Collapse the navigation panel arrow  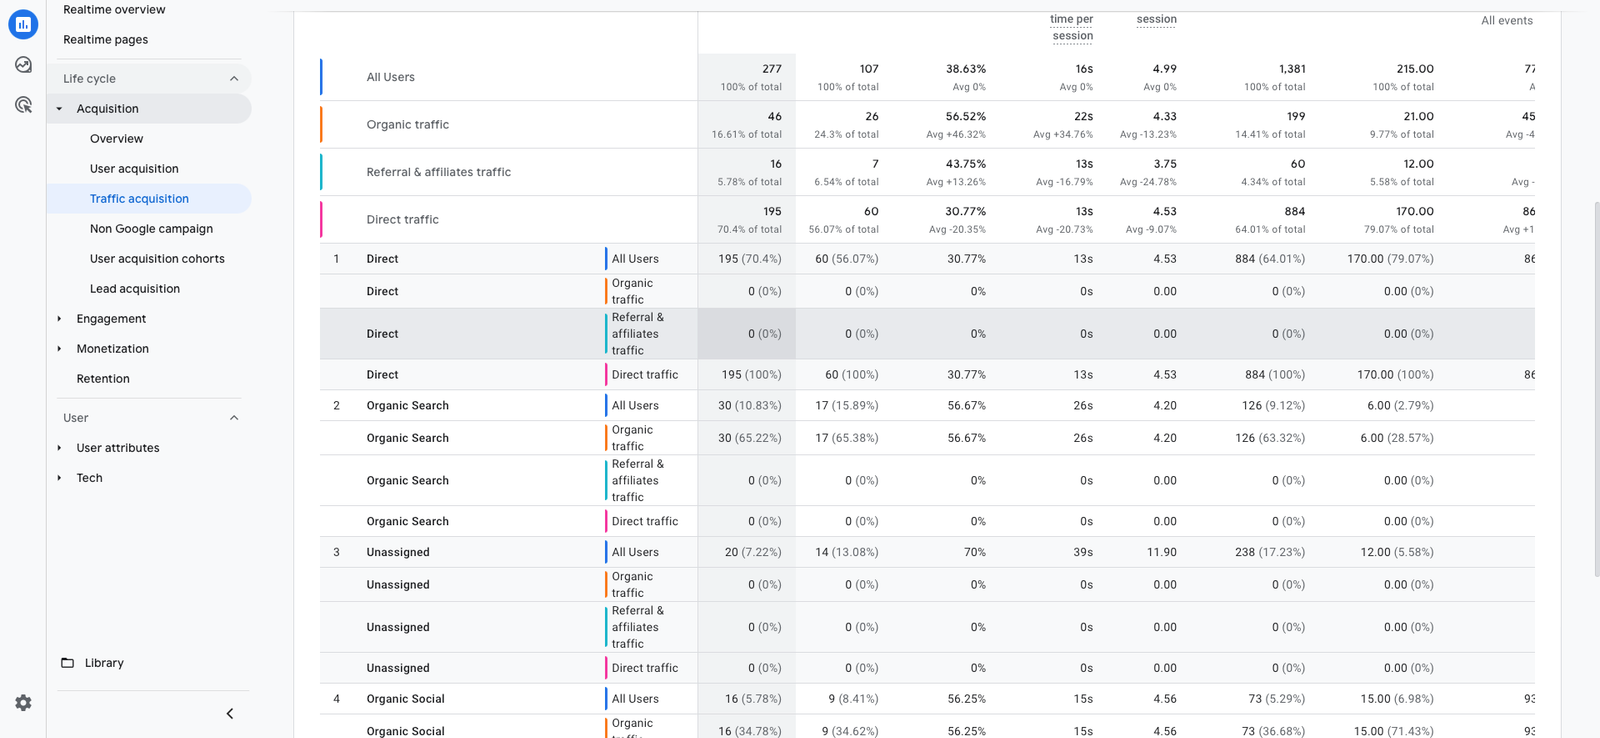click(230, 714)
